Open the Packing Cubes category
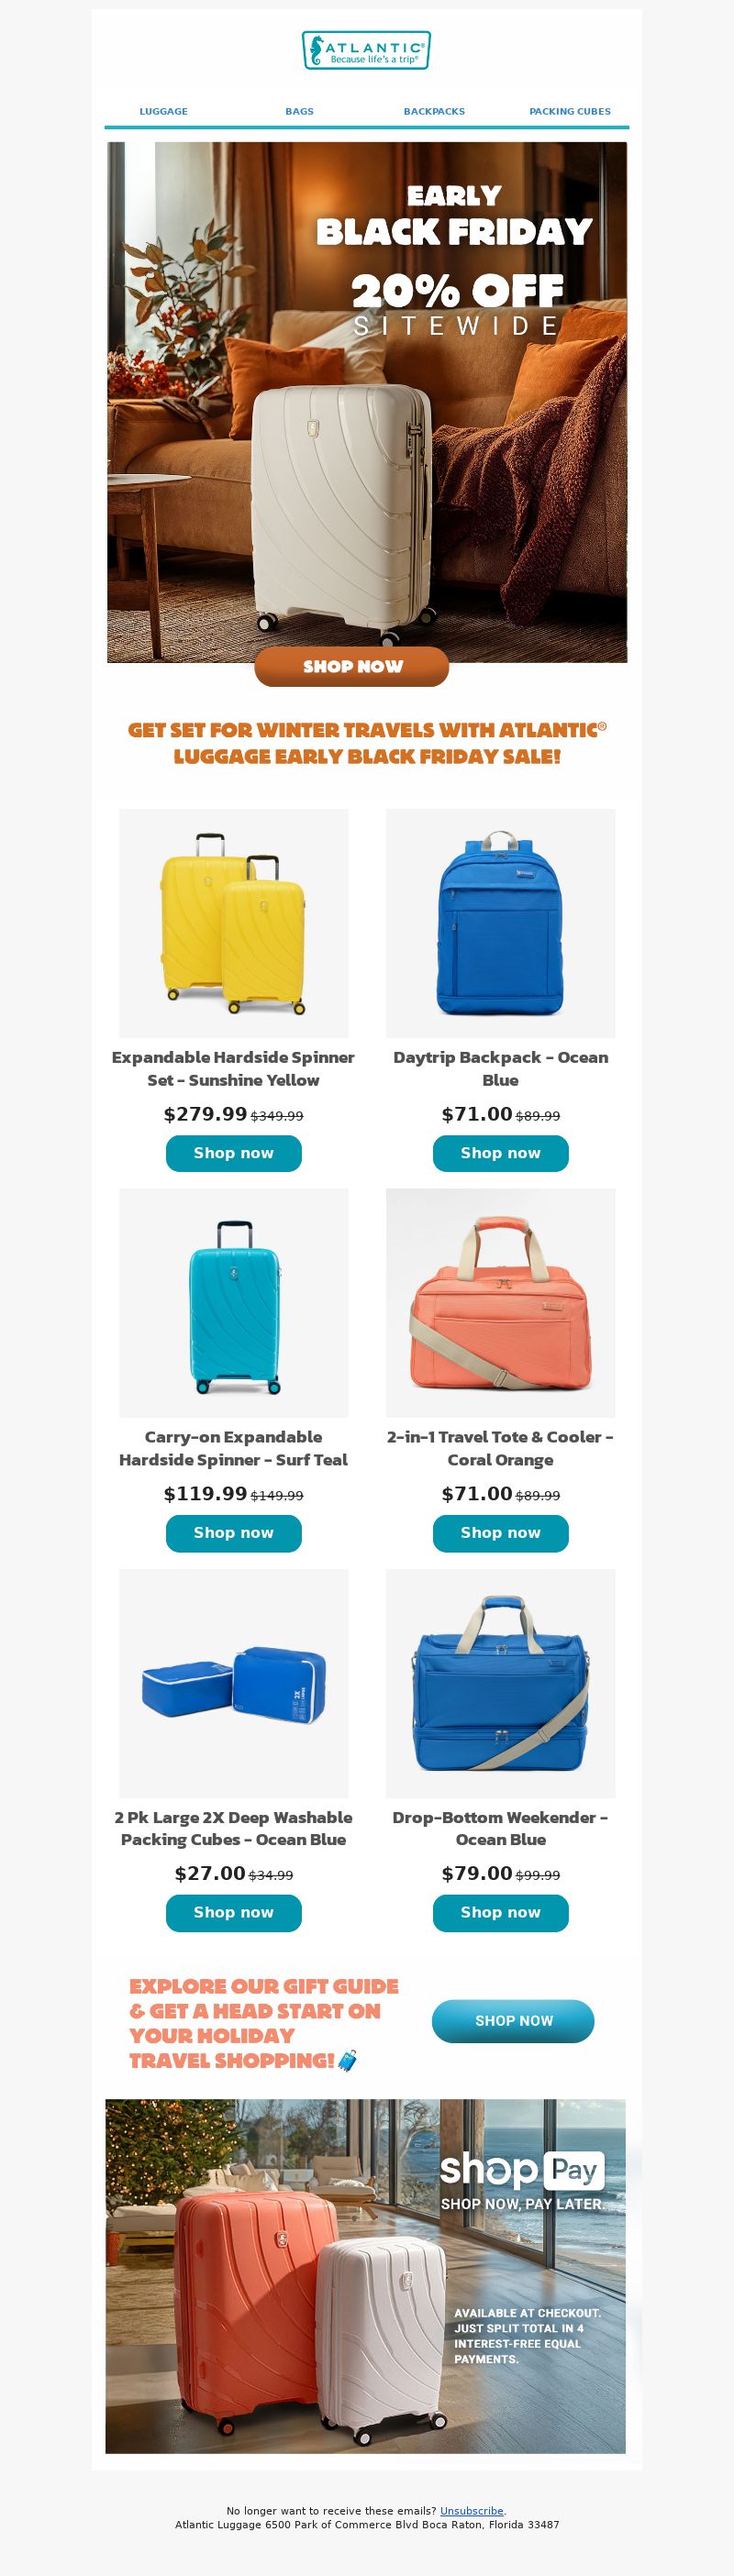Image resolution: width=734 pixels, height=2576 pixels. tap(570, 111)
